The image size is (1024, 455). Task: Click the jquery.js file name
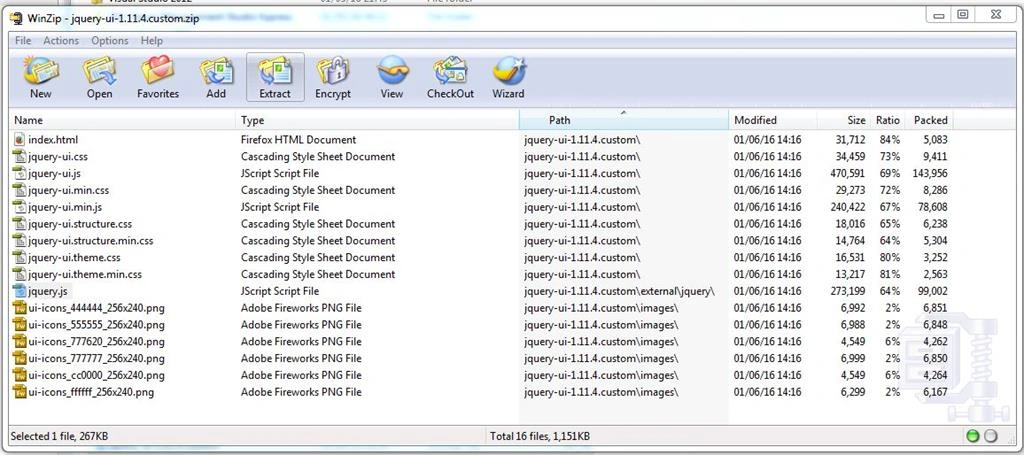(47, 291)
